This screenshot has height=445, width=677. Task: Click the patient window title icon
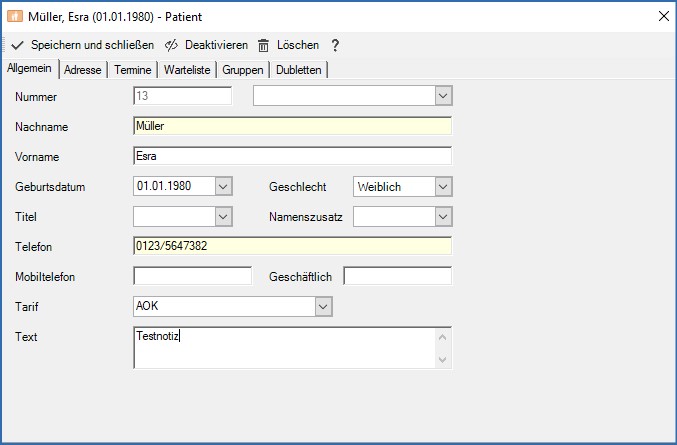tap(15, 16)
